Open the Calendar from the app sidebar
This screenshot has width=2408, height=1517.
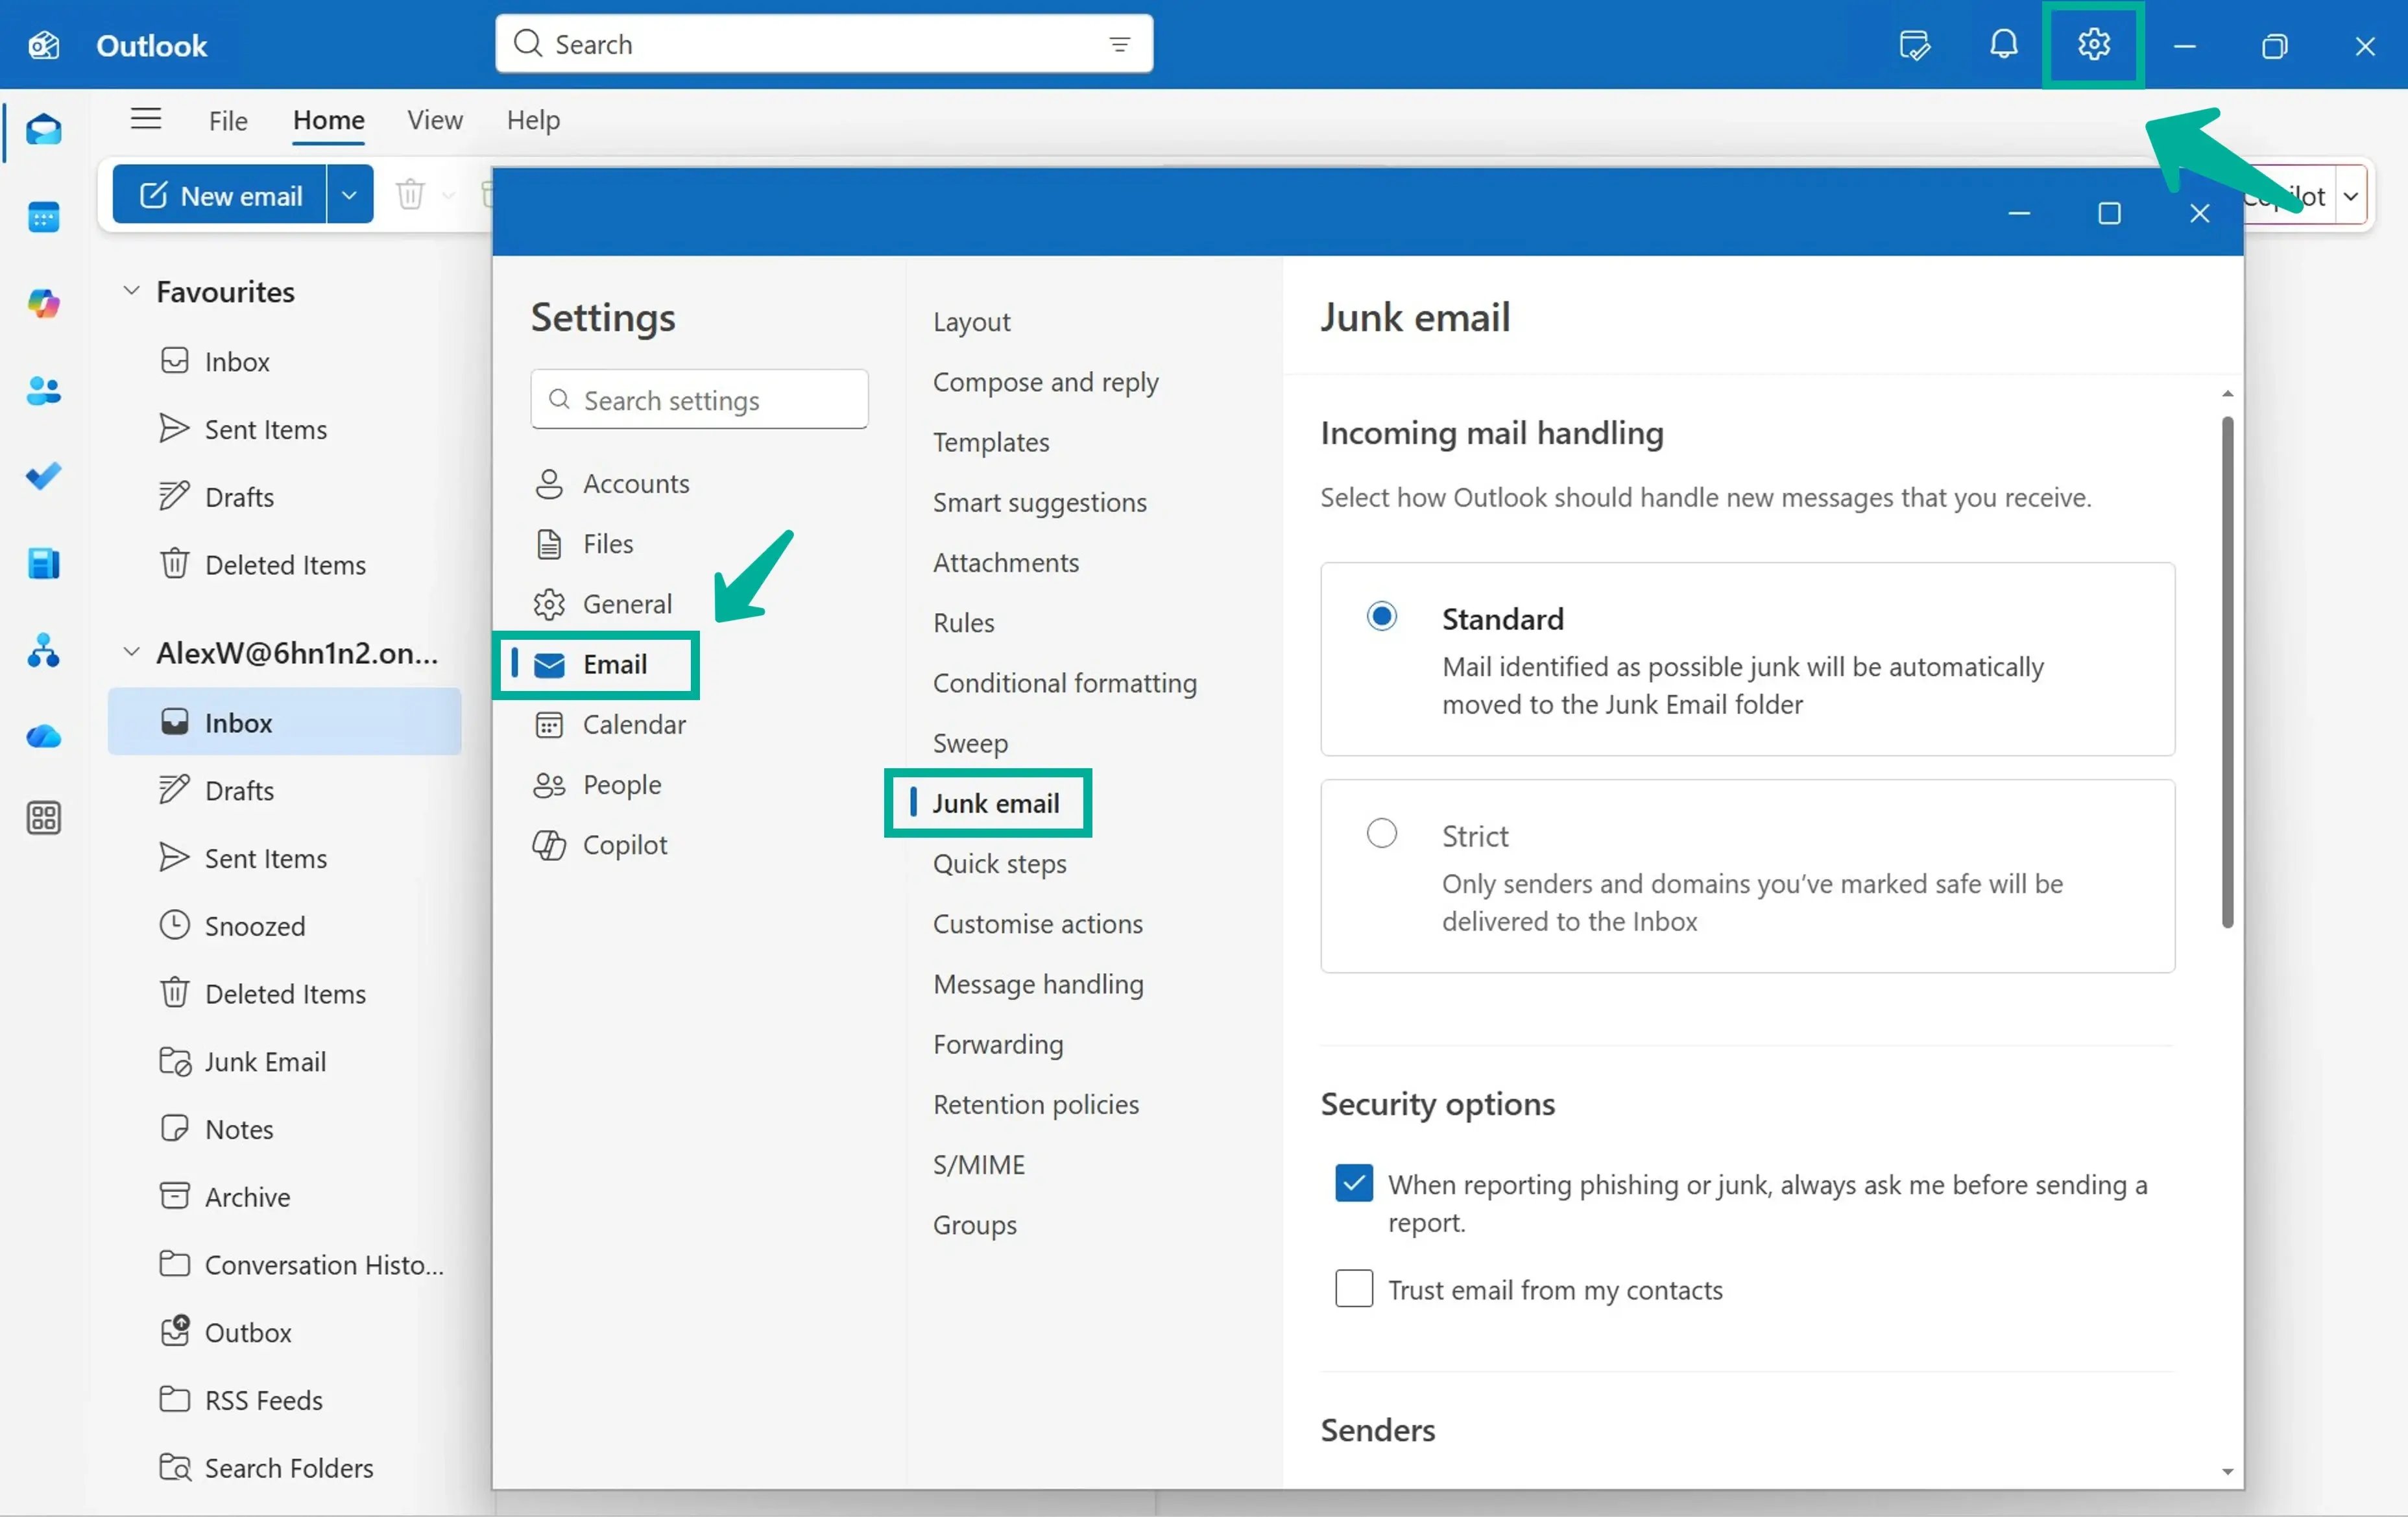click(x=45, y=217)
